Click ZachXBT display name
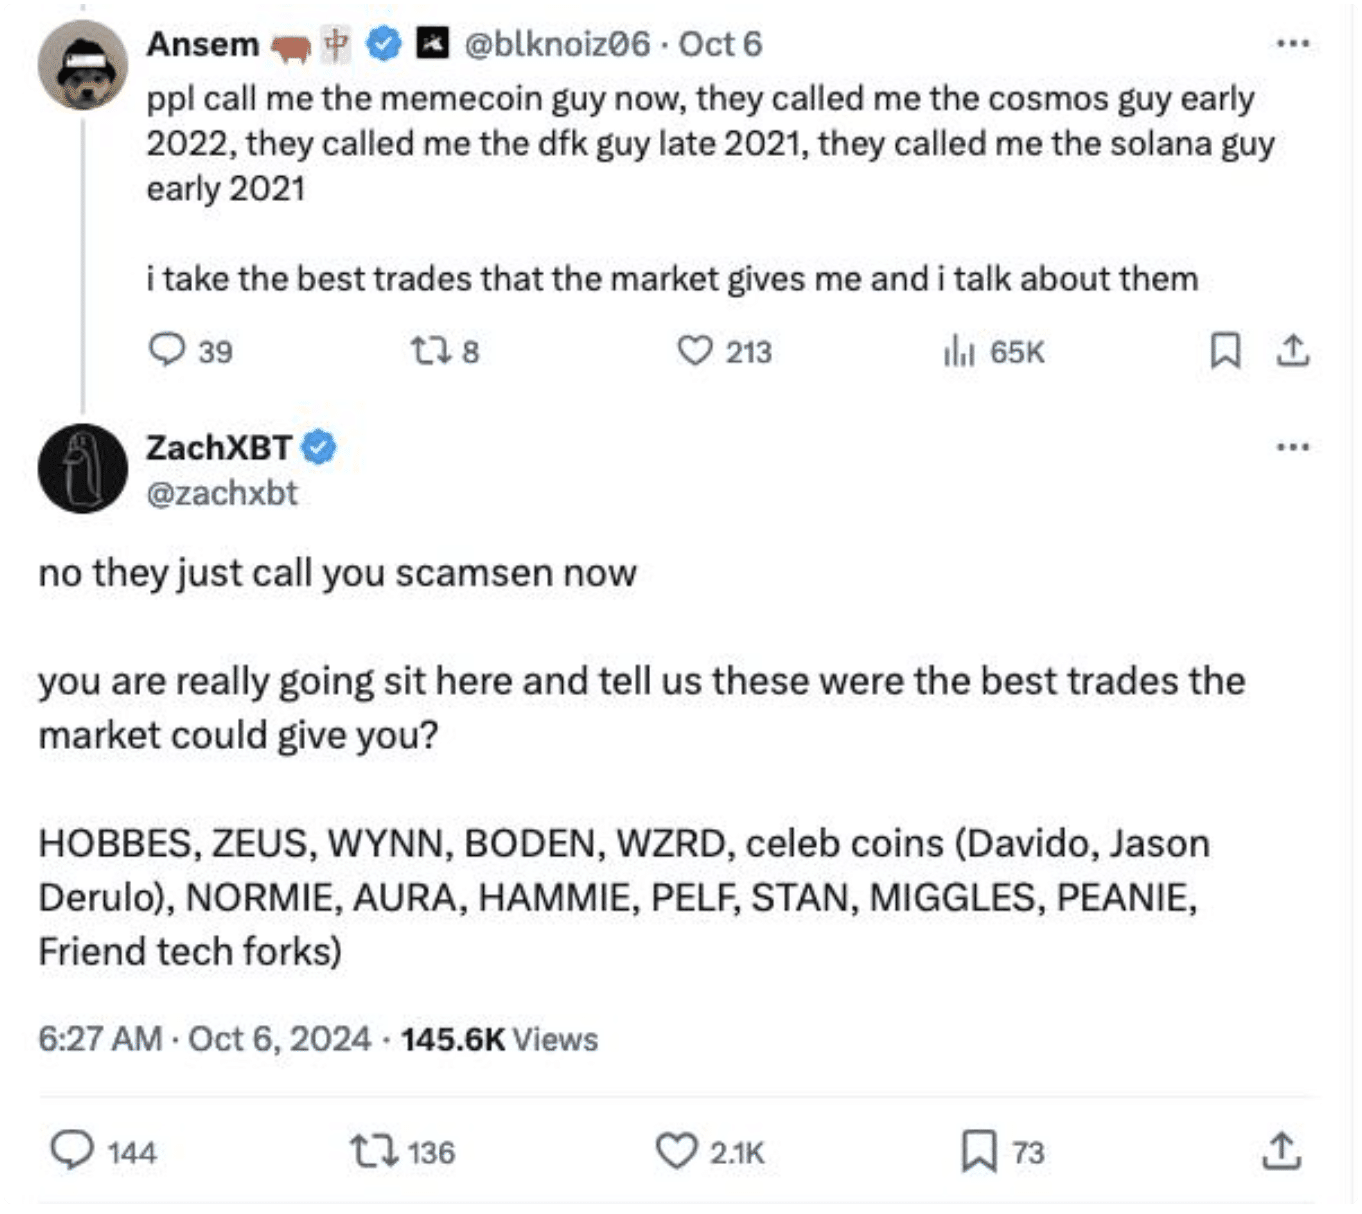The width and height of the screenshot is (1362, 1214). (x=219, y=447)
